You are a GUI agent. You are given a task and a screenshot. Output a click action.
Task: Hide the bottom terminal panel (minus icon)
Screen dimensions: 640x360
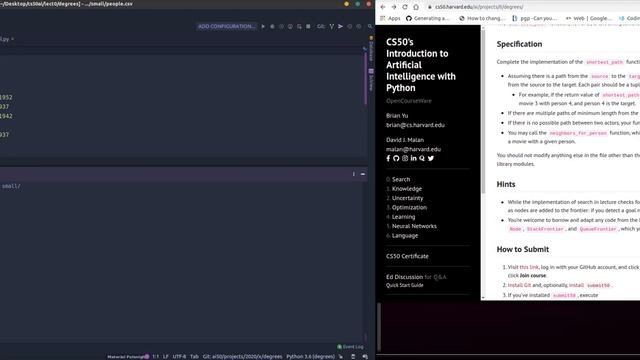click(363, 174)
